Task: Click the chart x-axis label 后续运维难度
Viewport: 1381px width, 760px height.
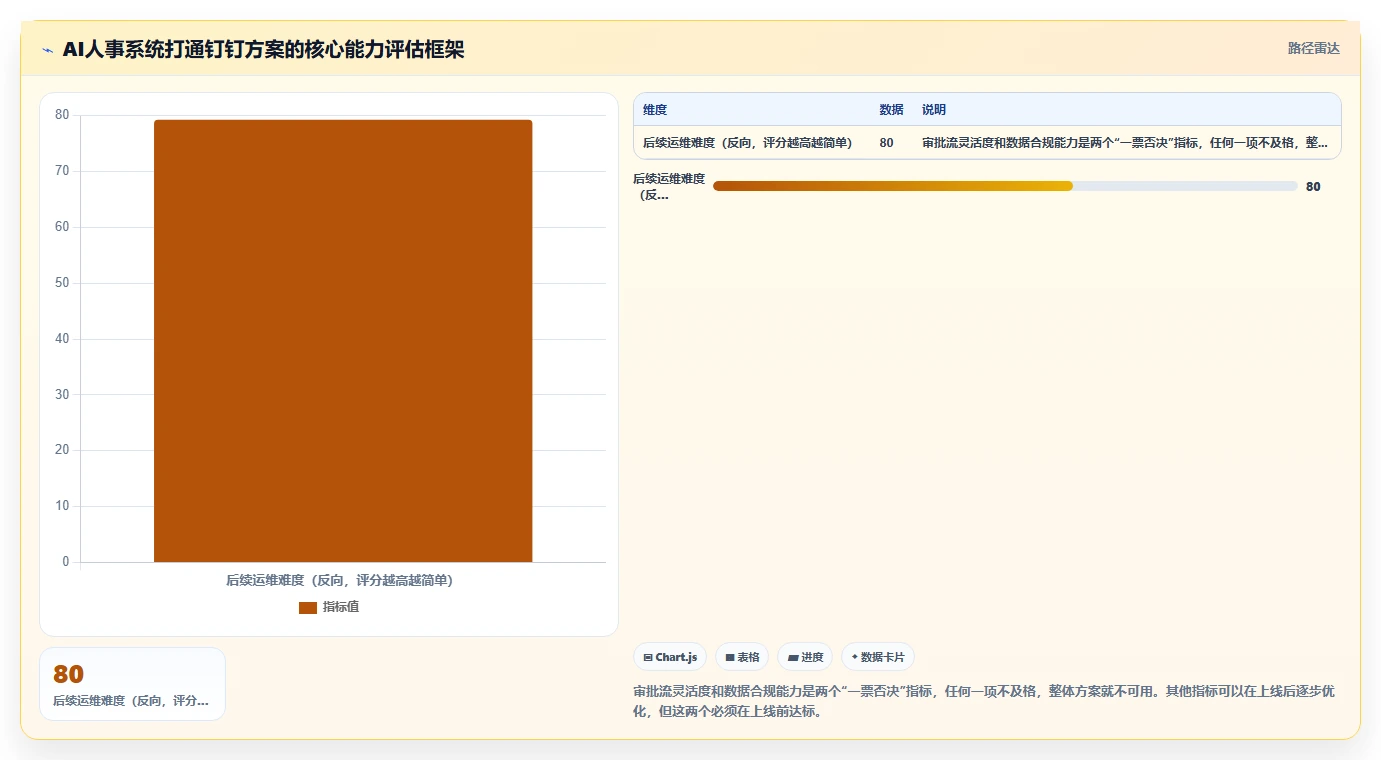Action: coord(340,580)
